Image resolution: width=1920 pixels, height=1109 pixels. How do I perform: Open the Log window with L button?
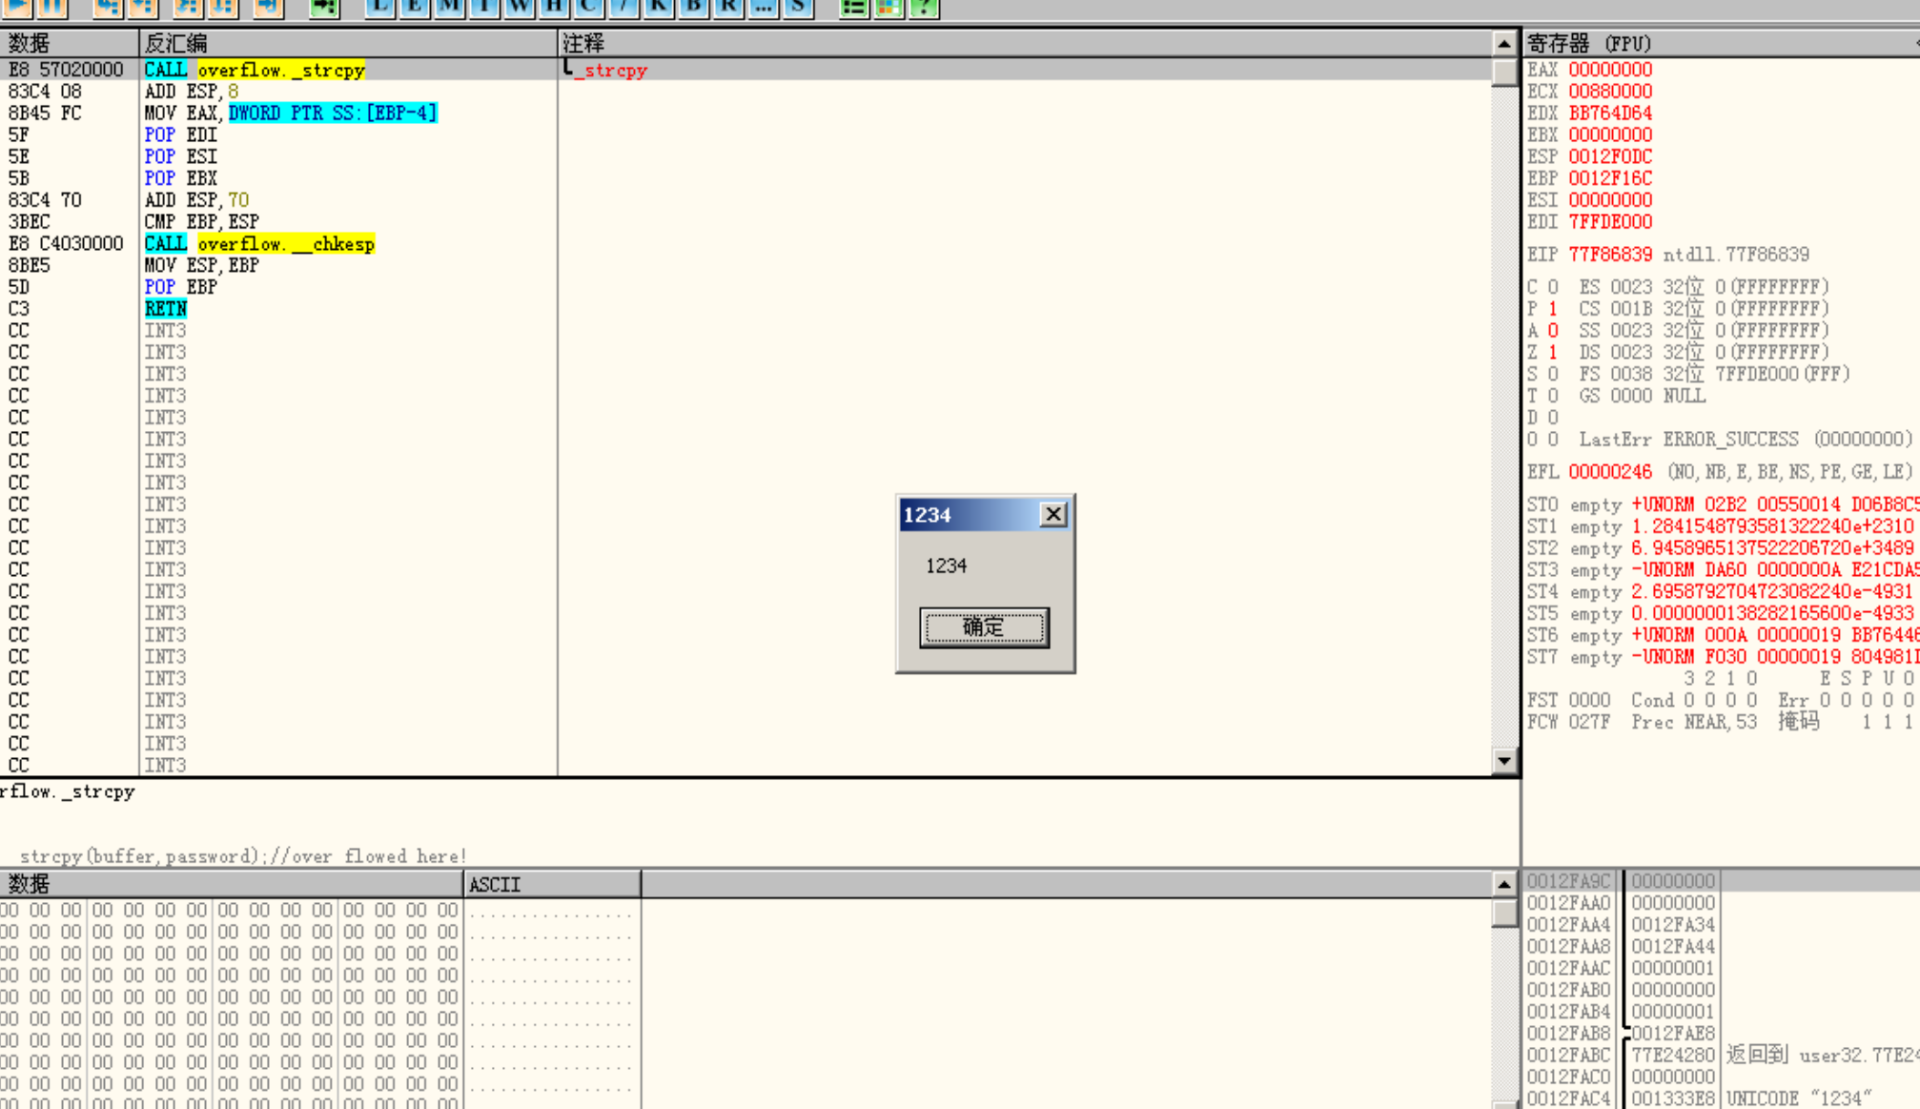pos(379,6)
